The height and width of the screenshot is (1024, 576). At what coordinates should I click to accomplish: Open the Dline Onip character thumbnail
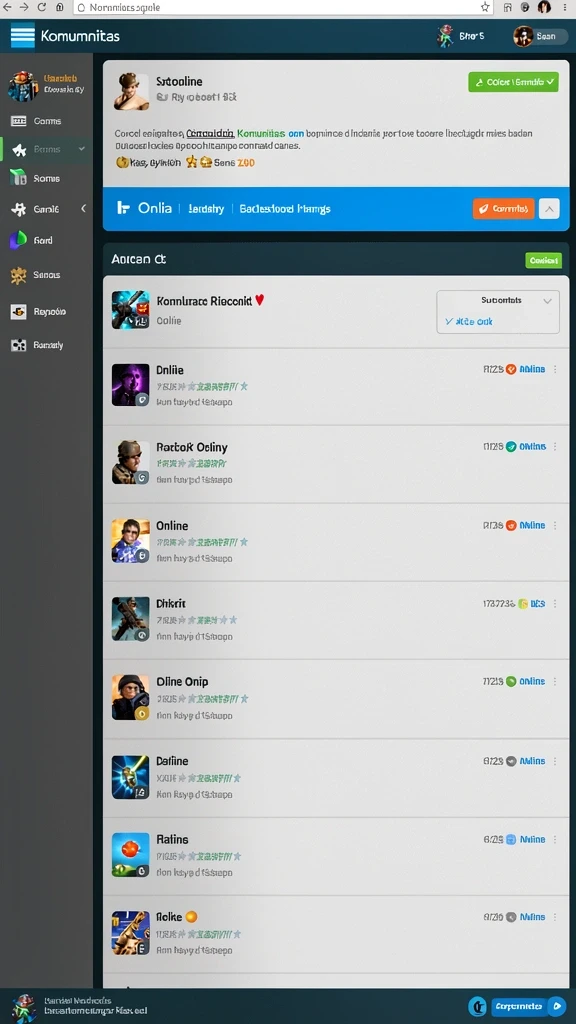click(131, 697)
